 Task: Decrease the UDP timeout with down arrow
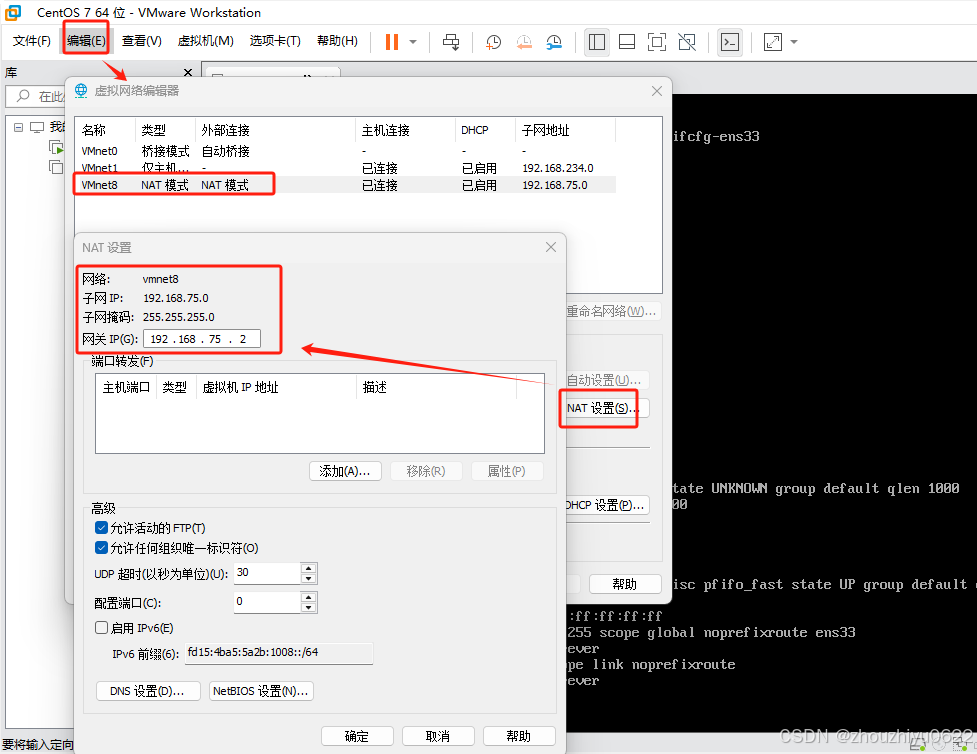coord(308,579)
